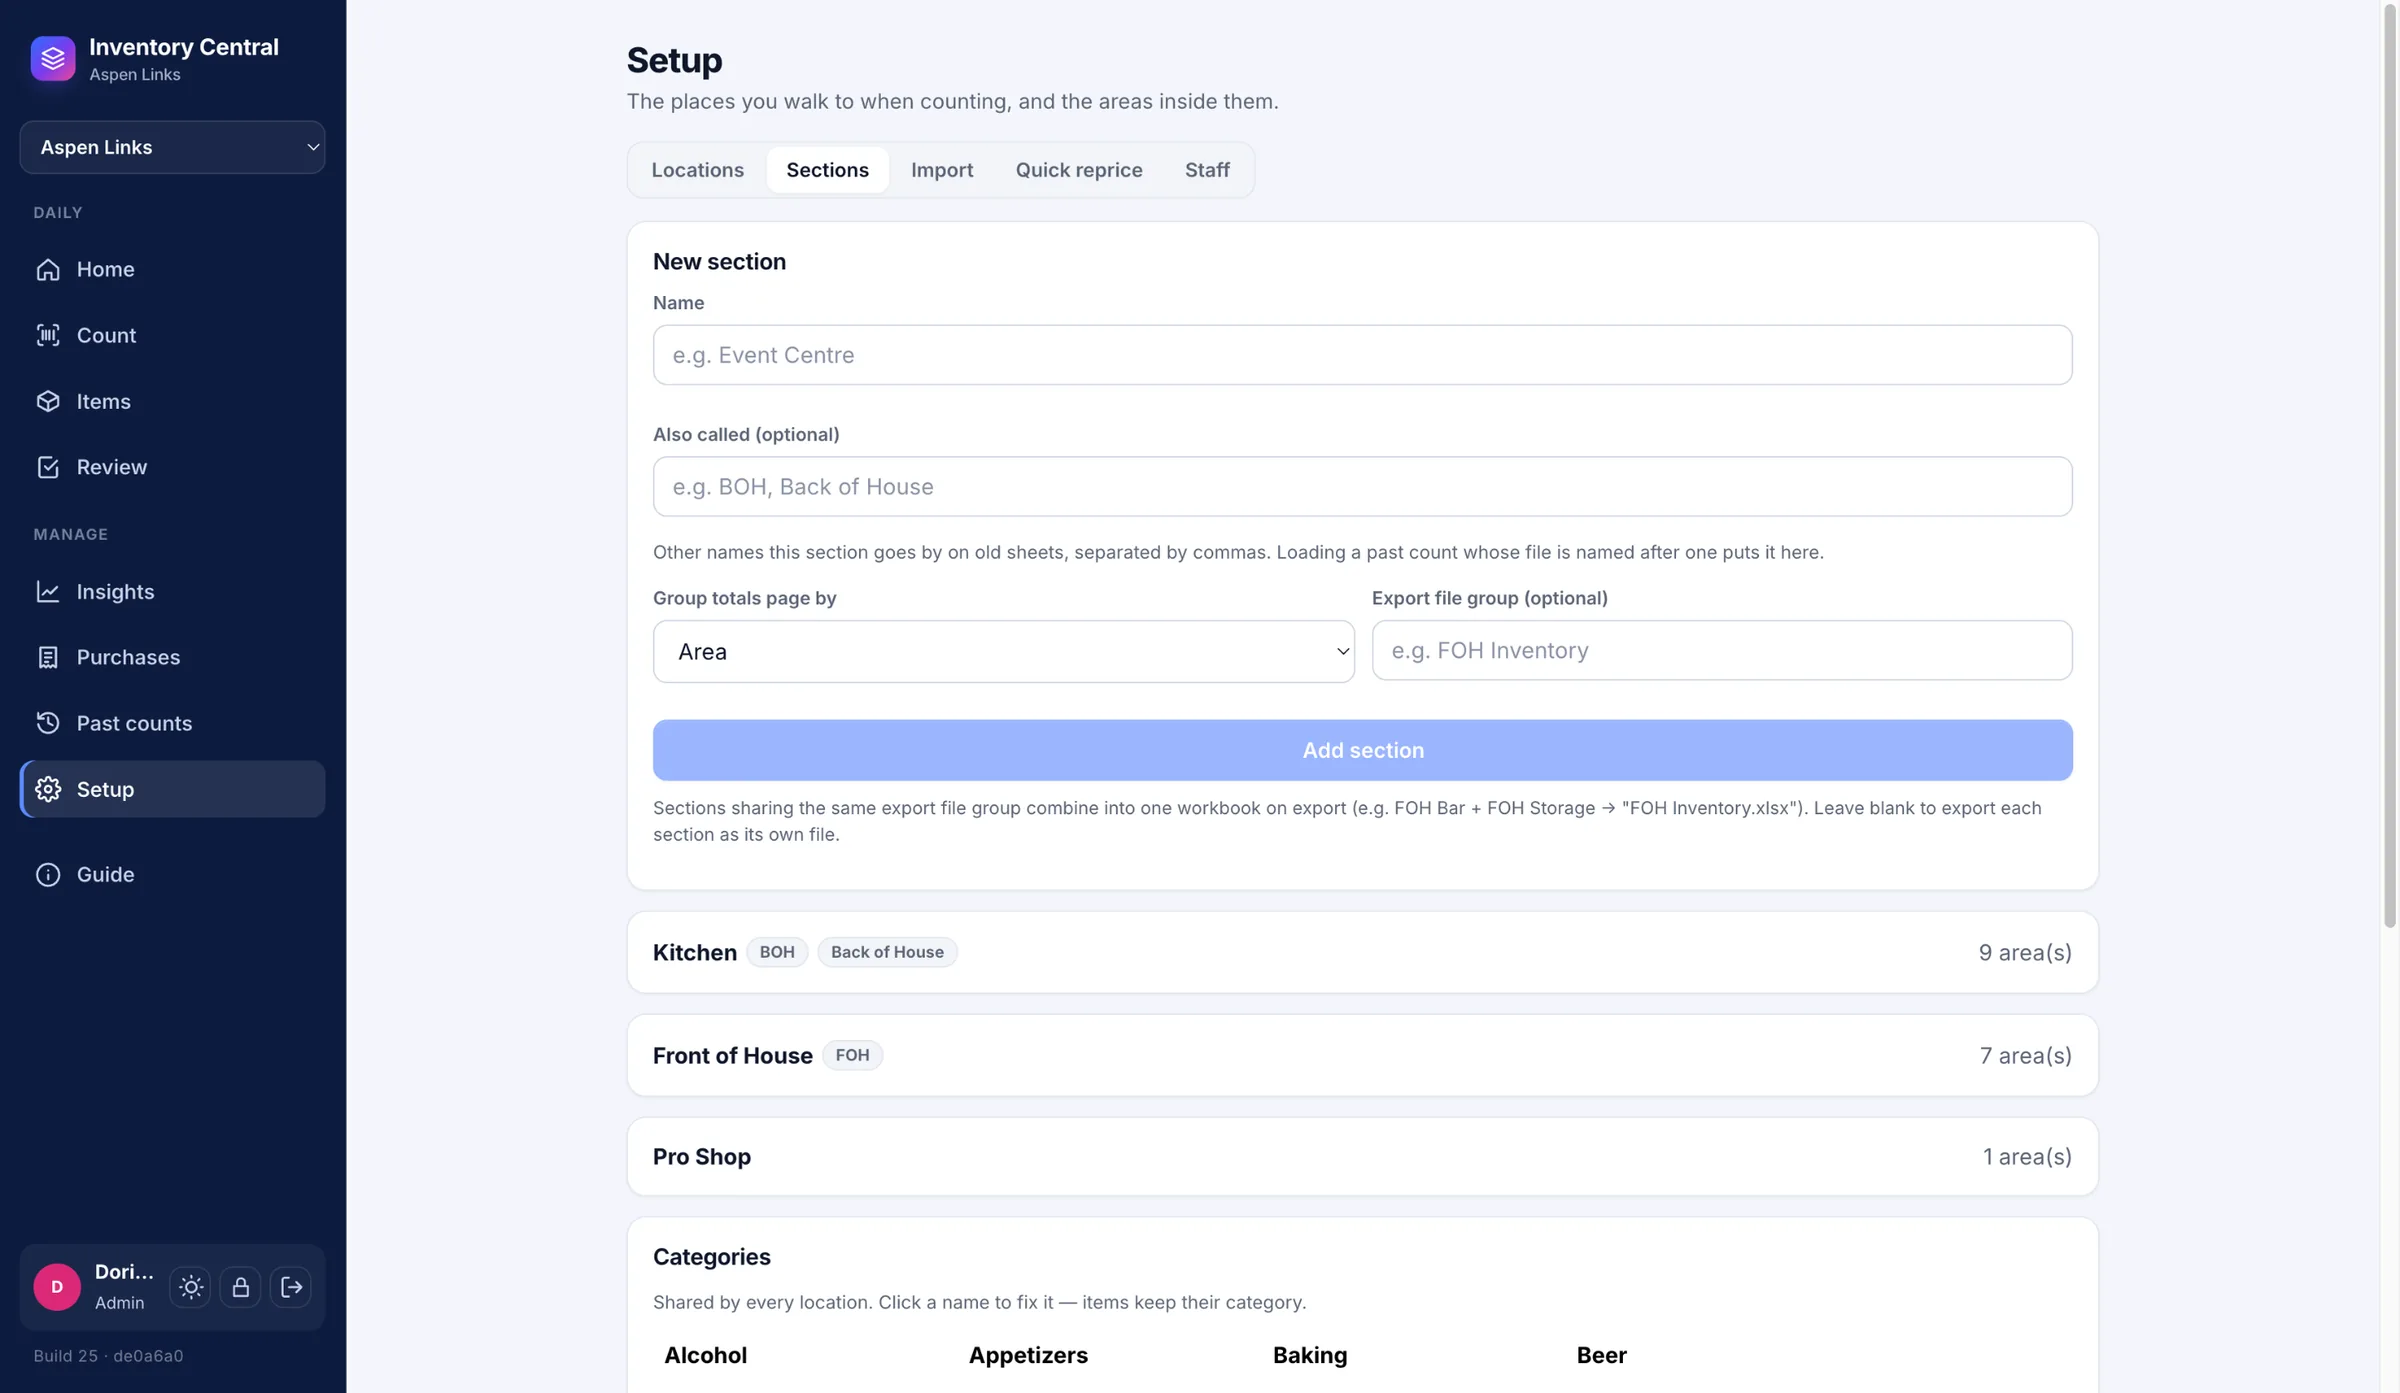Open the Guide page

click(x=172, y=874)
